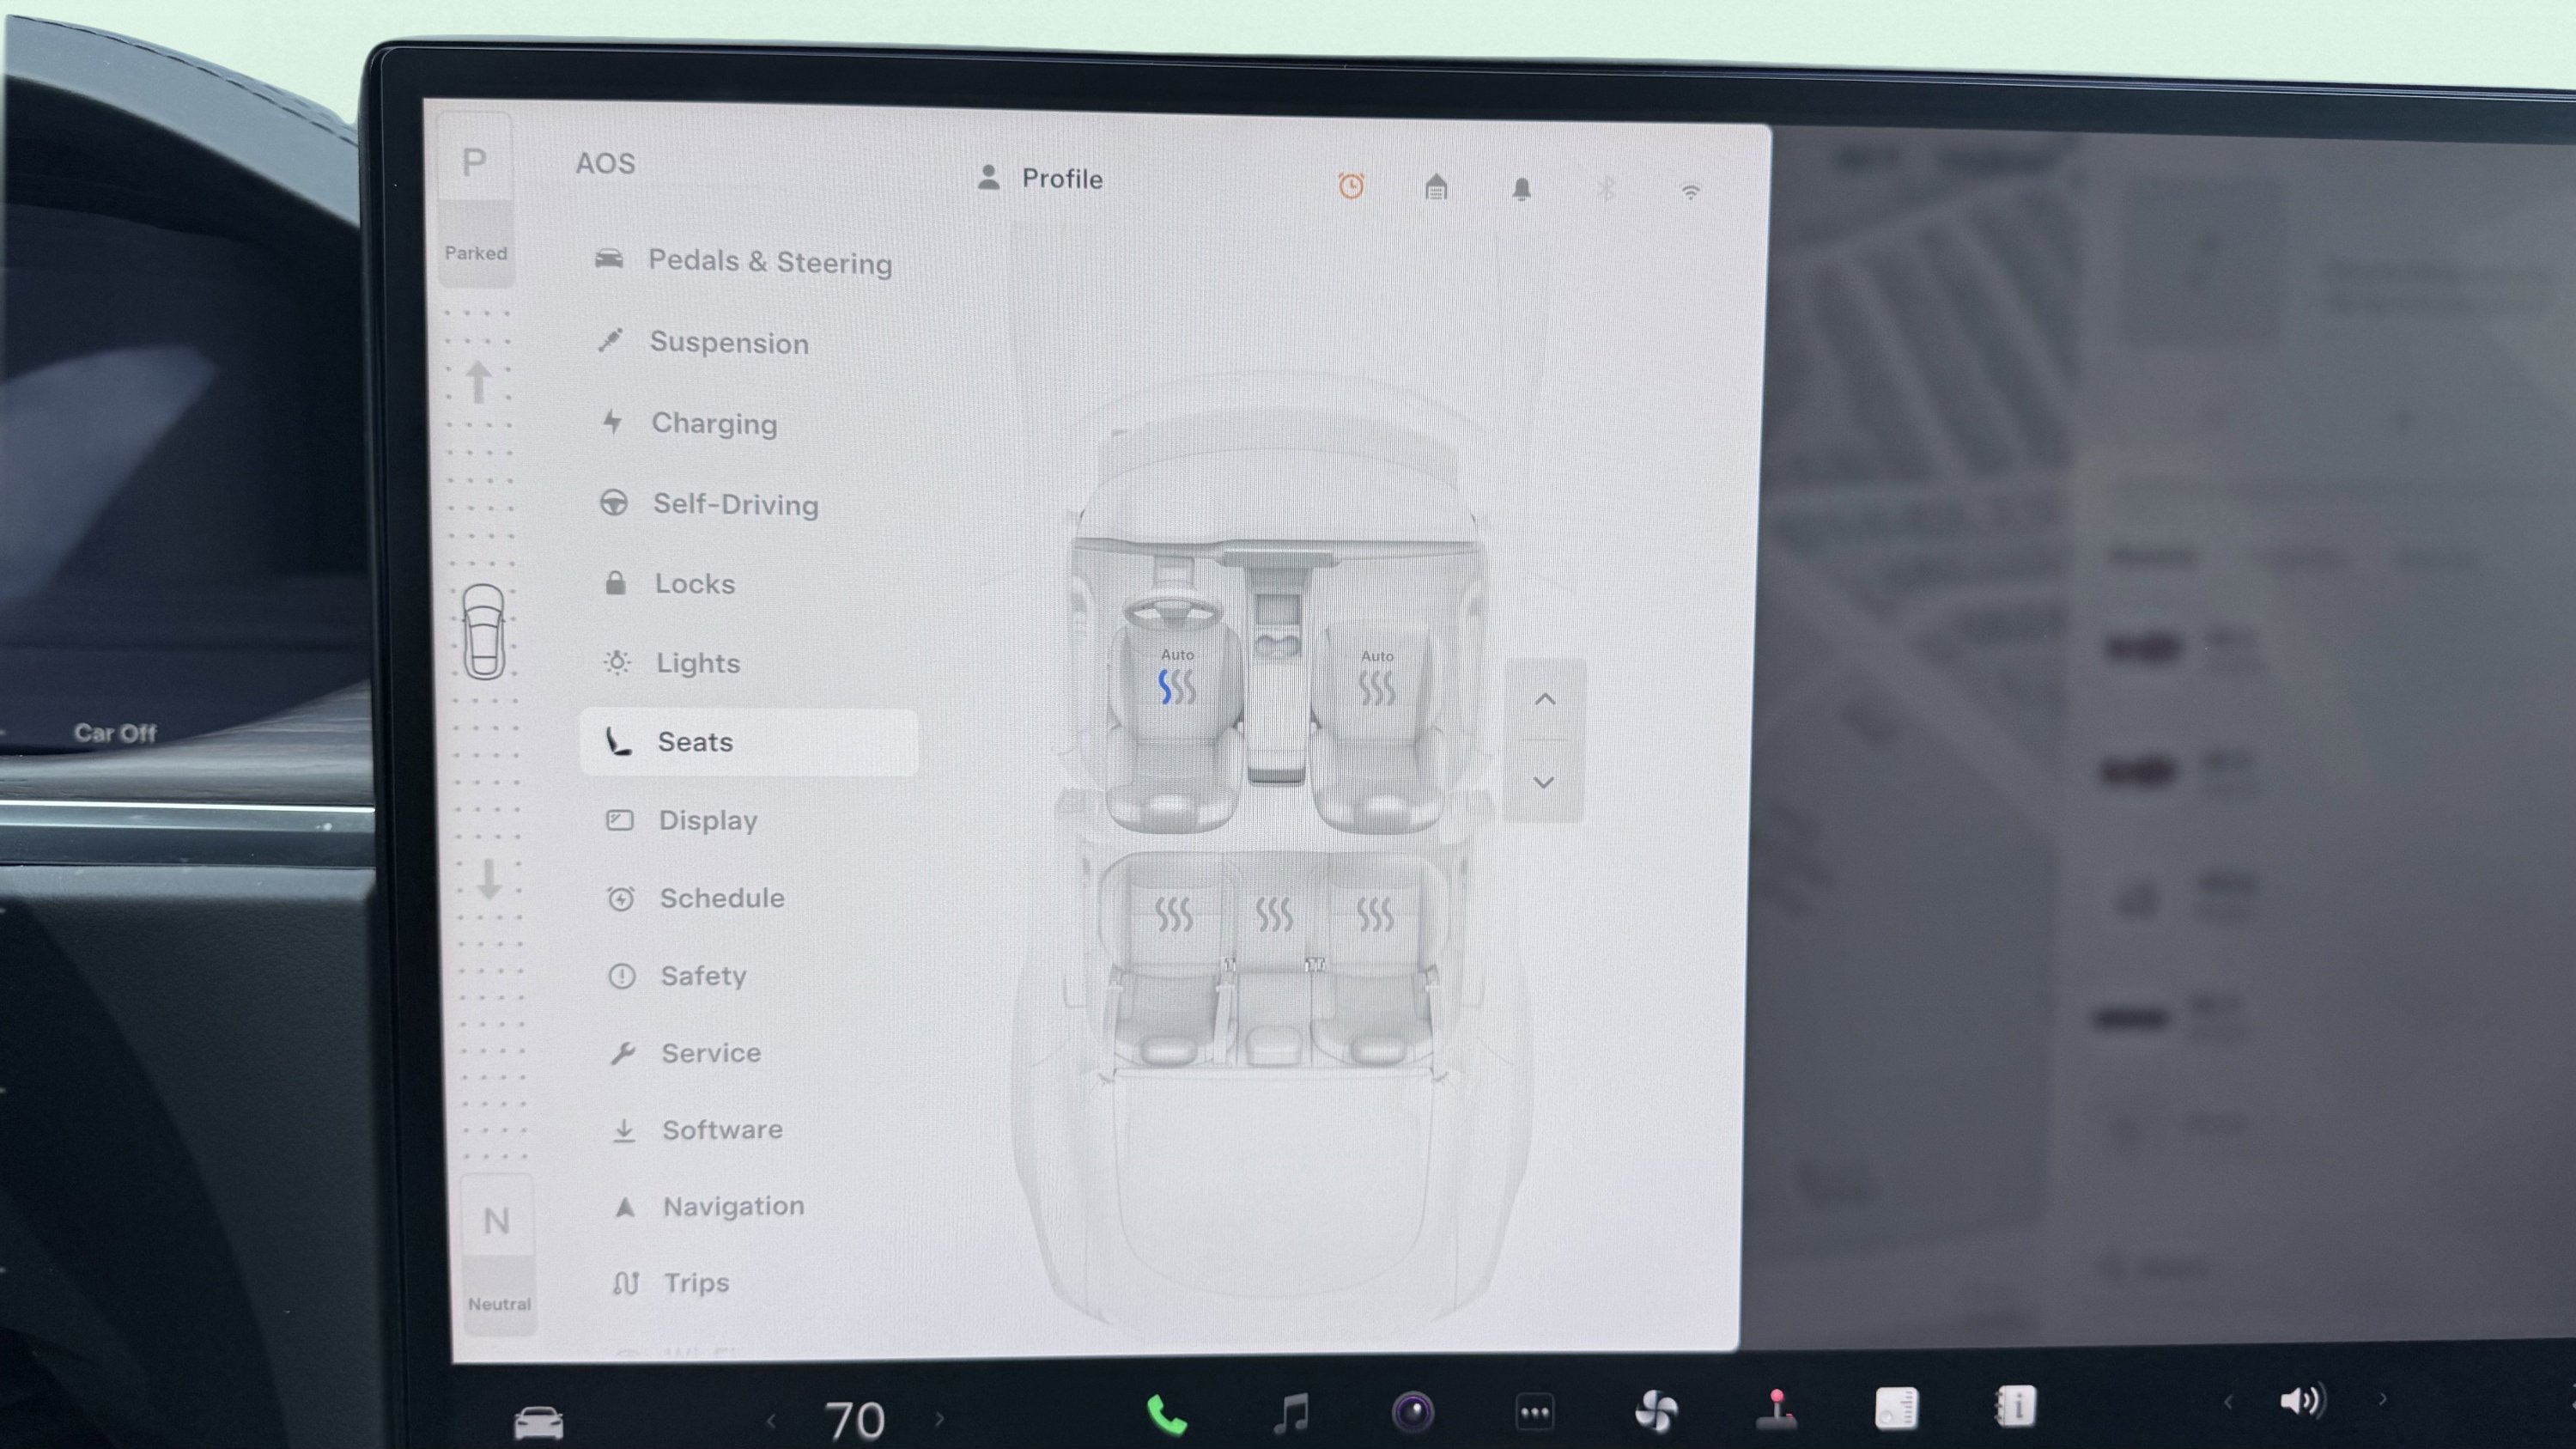The image size is (2576, 1449).
Task: Open the Profile button
Action: pos(1040,179)
